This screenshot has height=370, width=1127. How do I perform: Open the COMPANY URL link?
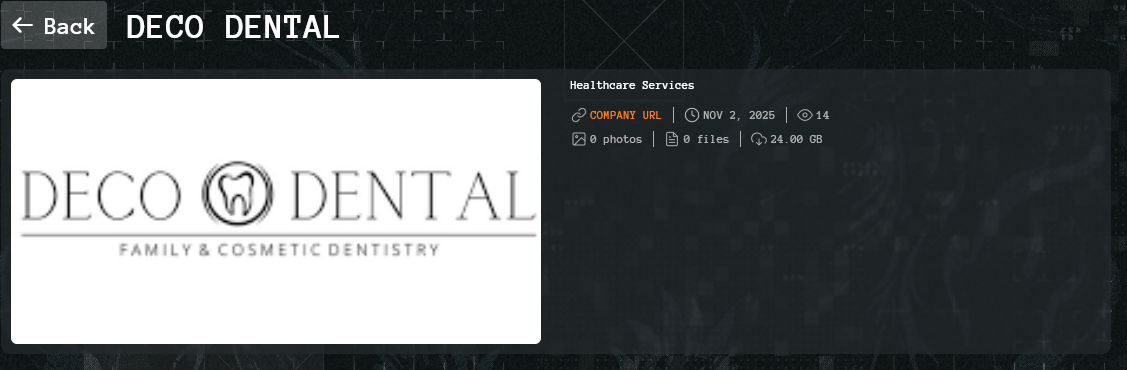tap(625, 115)
